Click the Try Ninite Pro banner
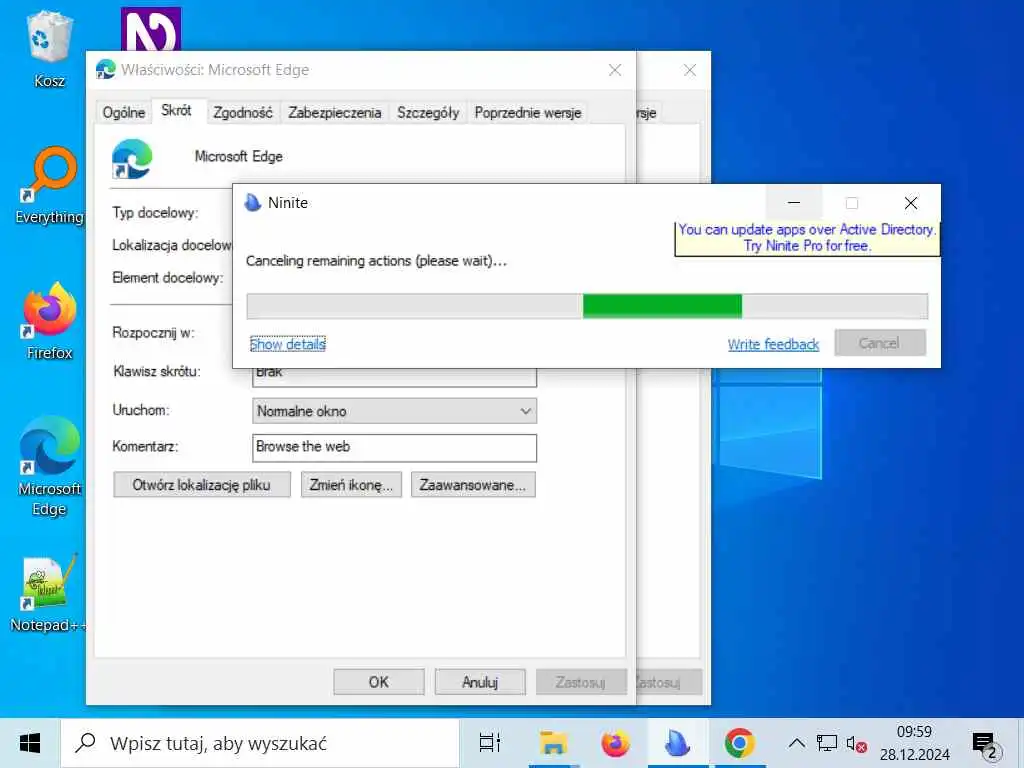1024x768 pixels. point(807,238)
